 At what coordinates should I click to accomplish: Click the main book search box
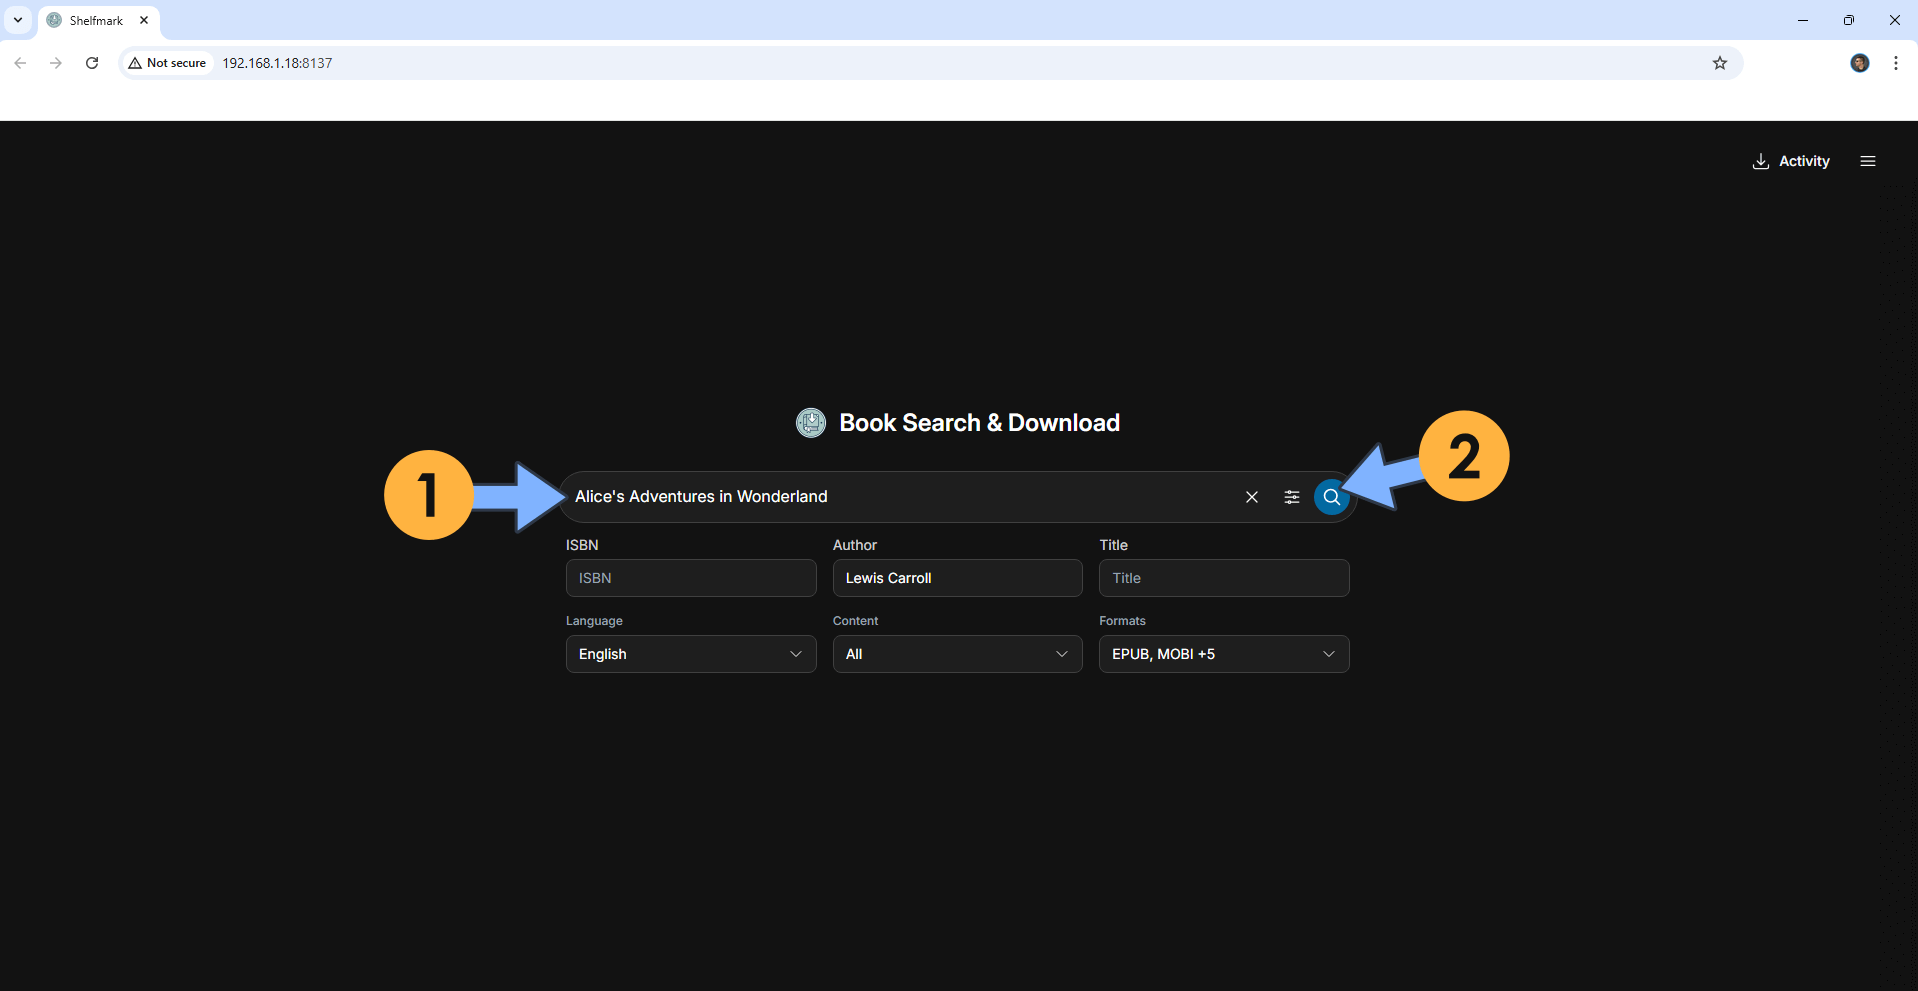[900, 497]
